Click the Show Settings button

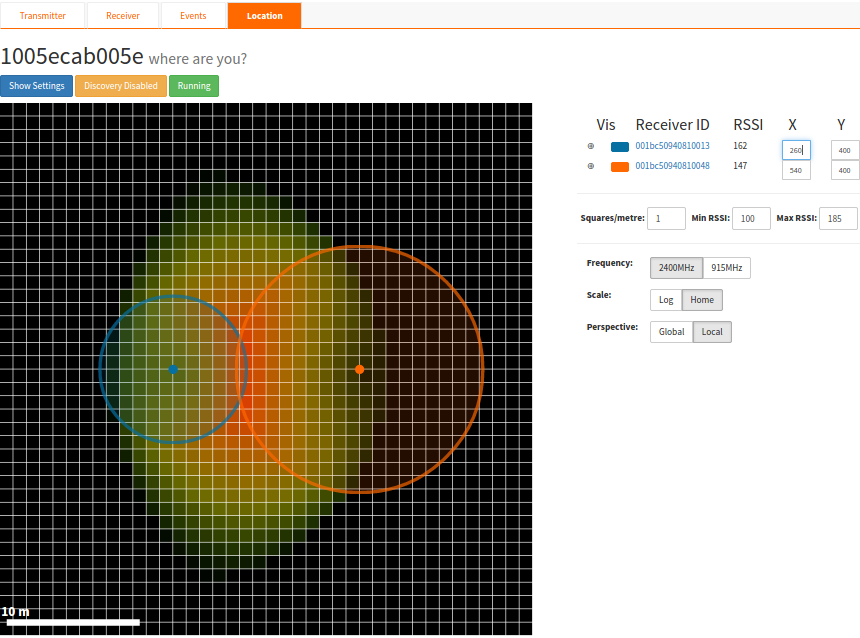point(37,86)
